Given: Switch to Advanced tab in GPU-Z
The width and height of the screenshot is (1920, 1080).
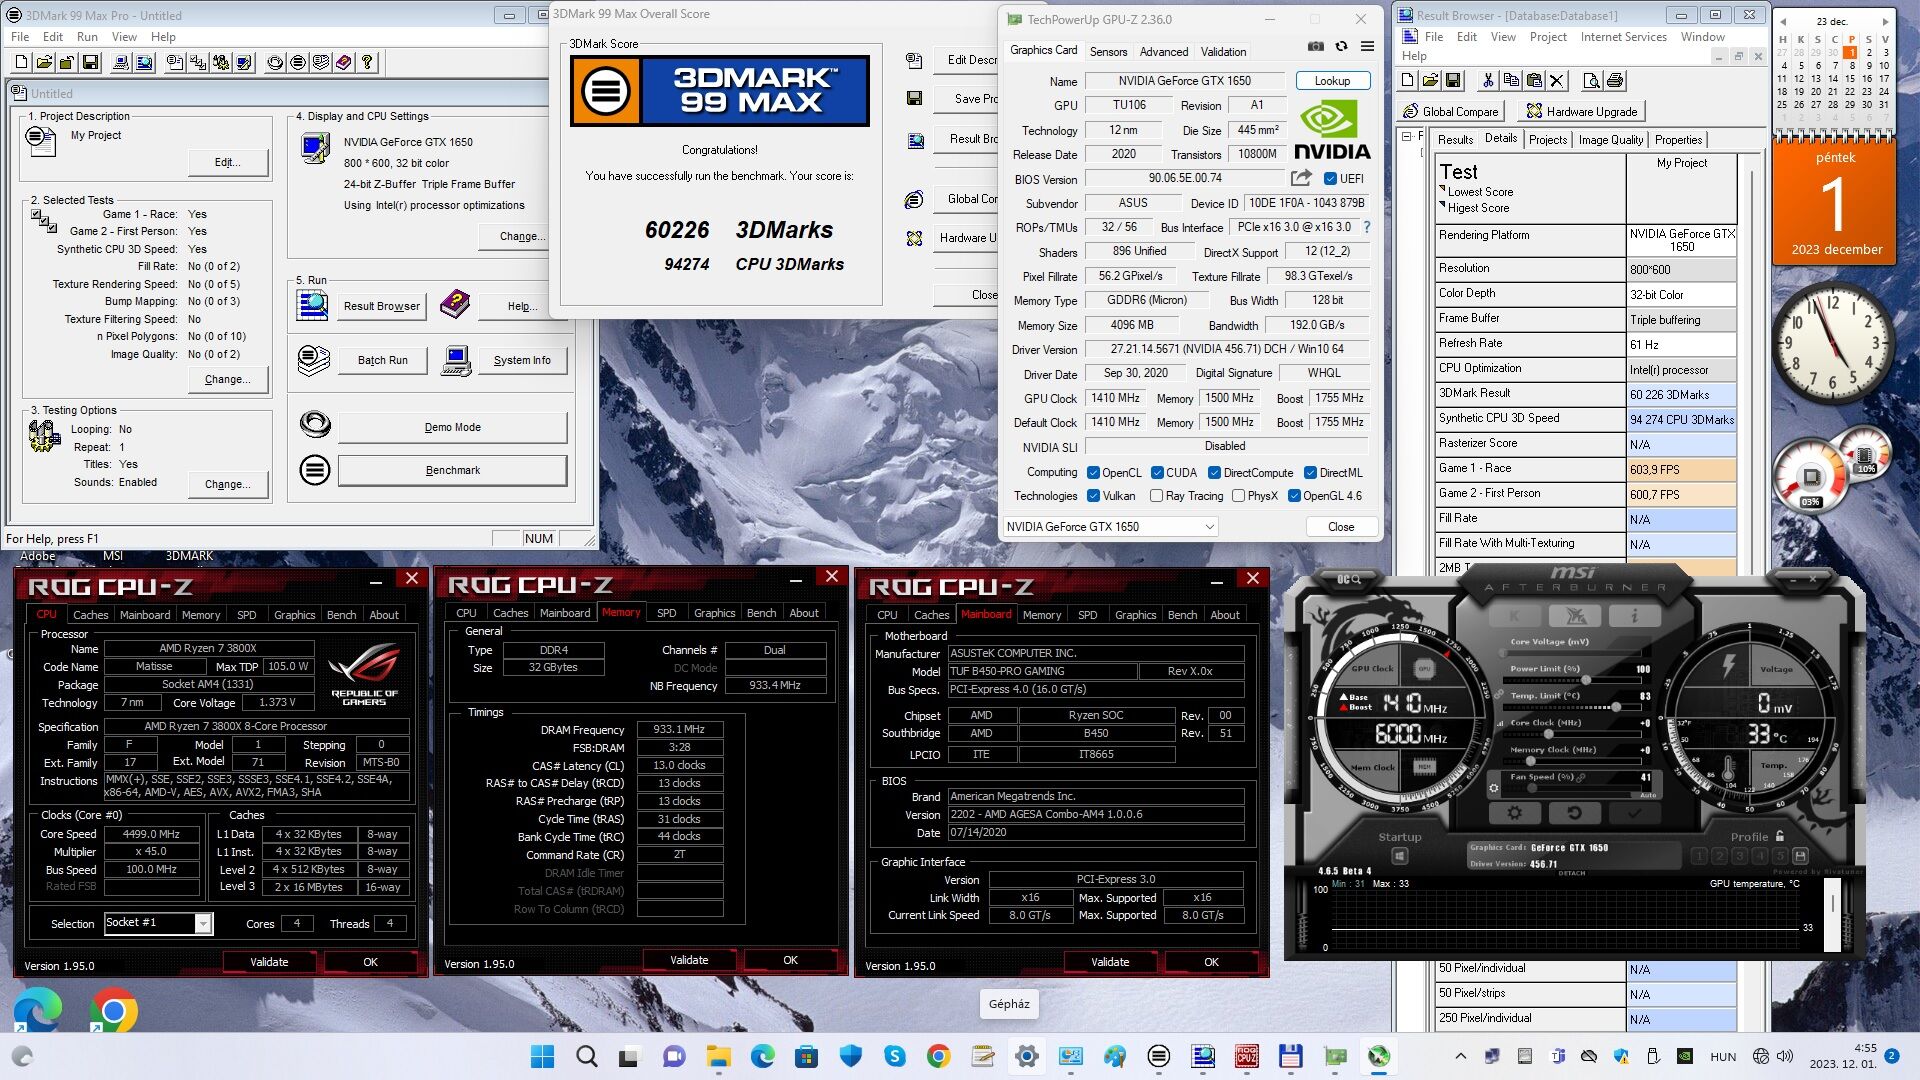Looking at the screenshot, I should [1164, 52].
